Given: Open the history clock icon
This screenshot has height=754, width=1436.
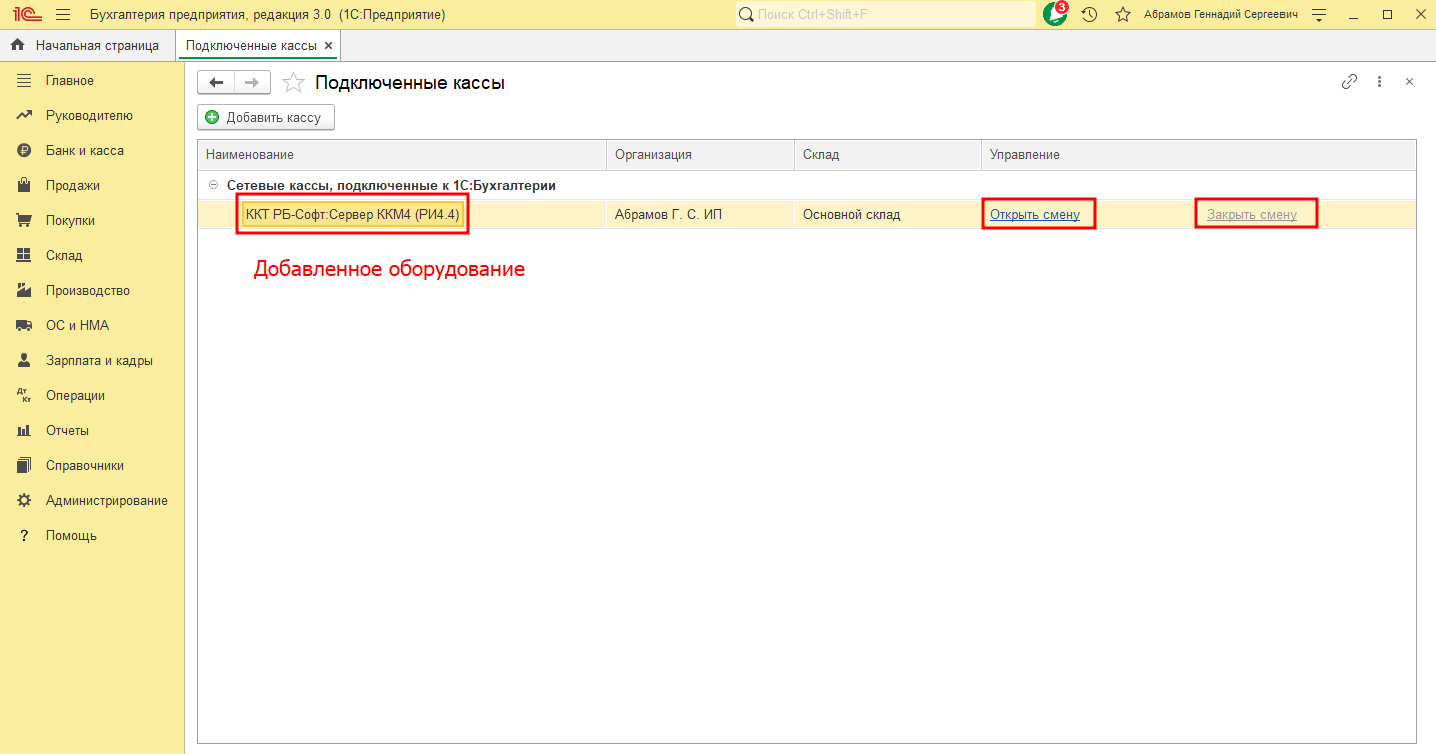Looking at the screenshot, I should point(1090,15).
